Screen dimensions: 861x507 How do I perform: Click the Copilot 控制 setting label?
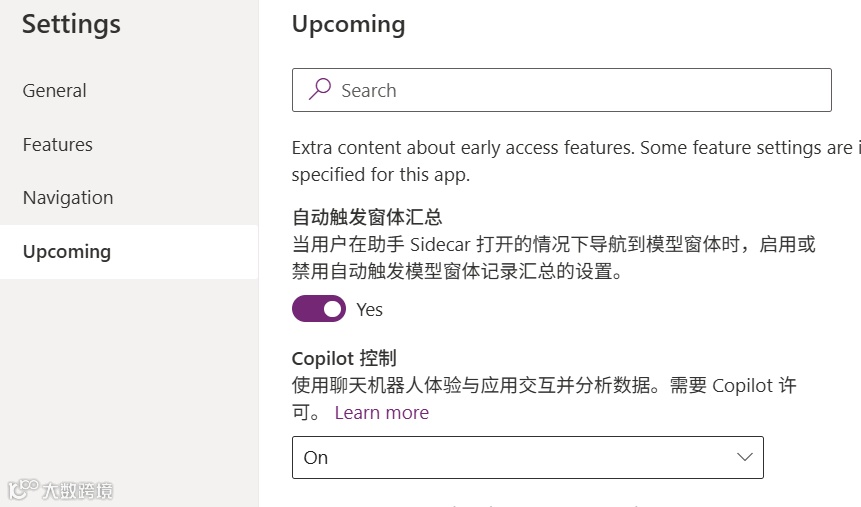click(x=344, y=359)
